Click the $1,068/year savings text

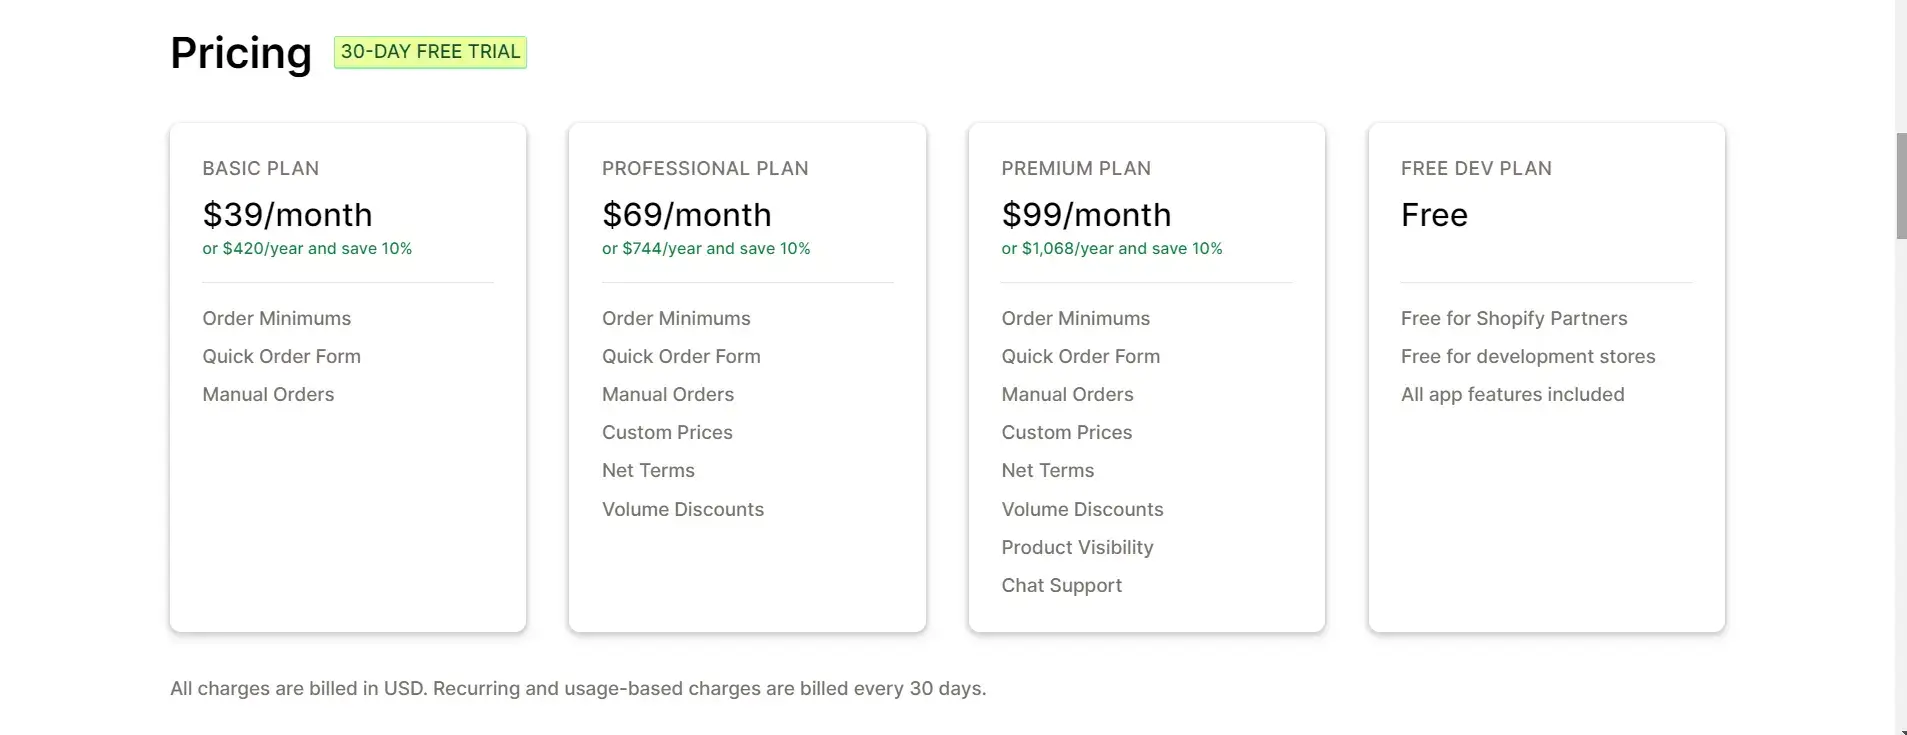pyautogui.click(x=1112, y=248)
